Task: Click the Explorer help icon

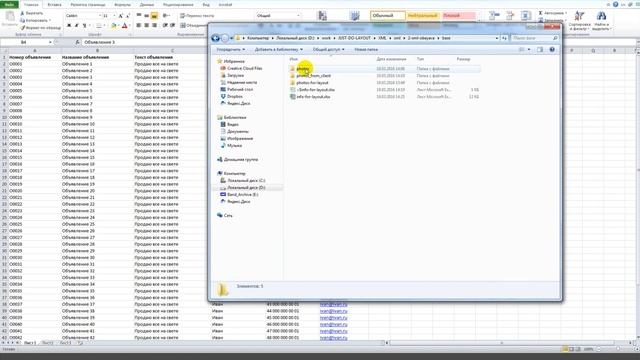Action: click(552, 49)
